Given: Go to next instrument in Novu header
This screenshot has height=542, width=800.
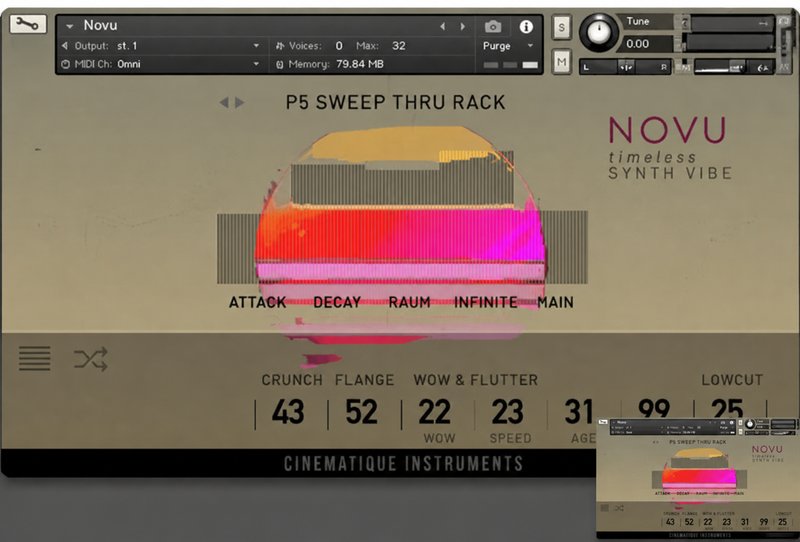Looking at the screenshot, I should (x=462, y=26).
